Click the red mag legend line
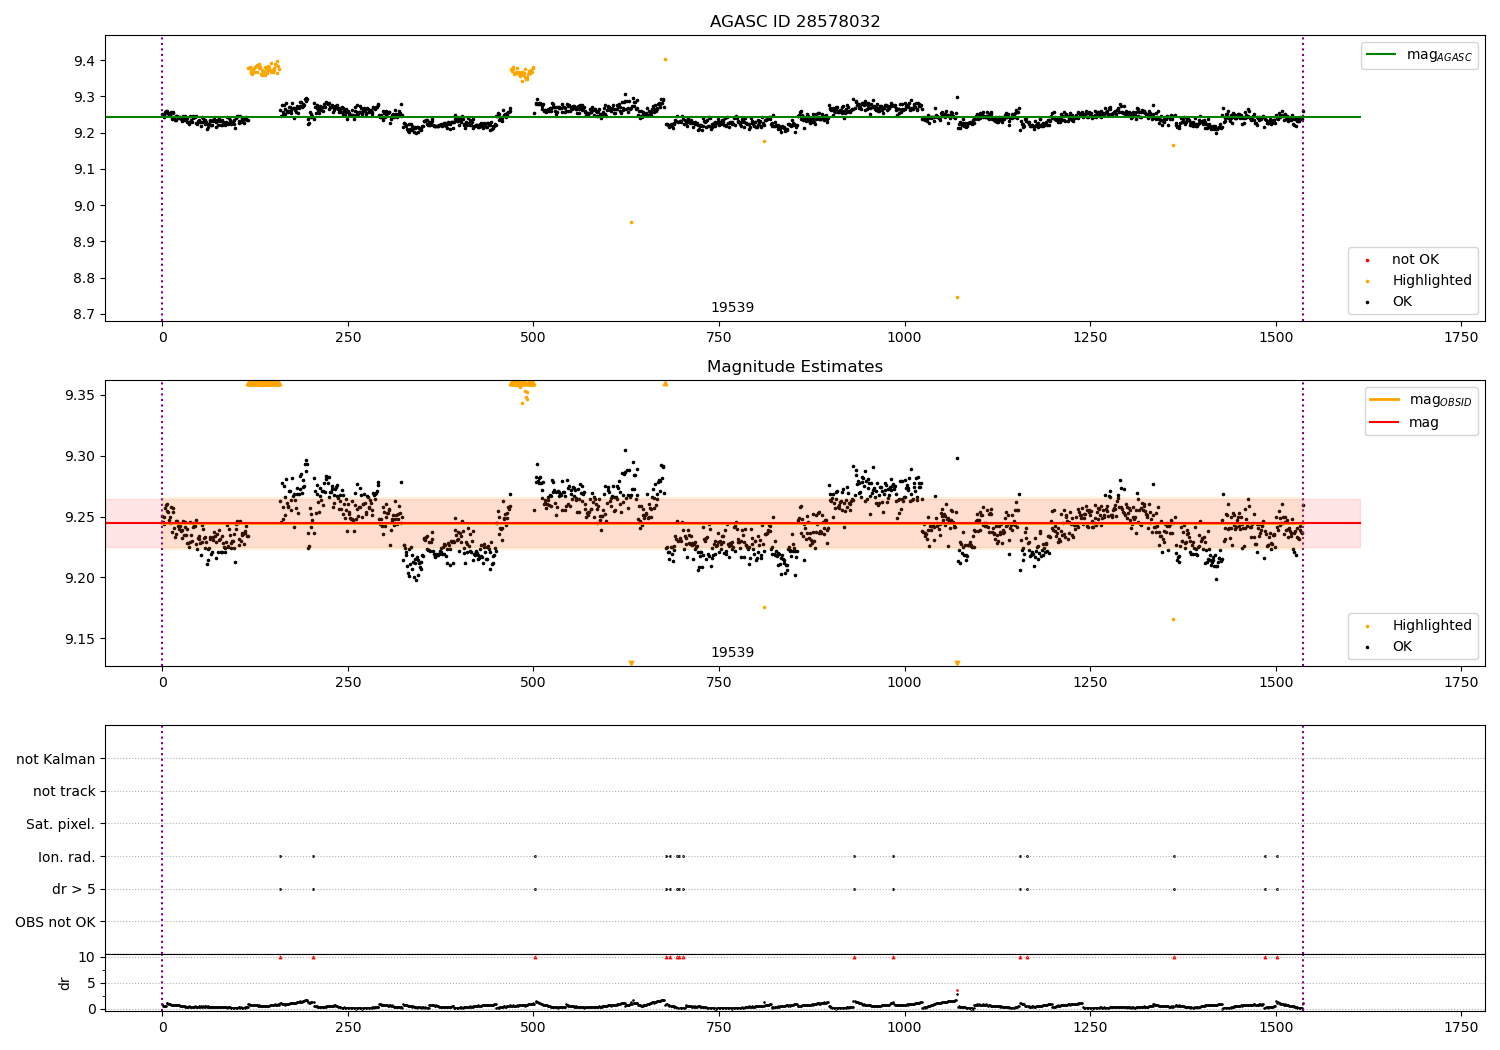This screenshot has height=1050, width=1500. (x=1385, y=422)
